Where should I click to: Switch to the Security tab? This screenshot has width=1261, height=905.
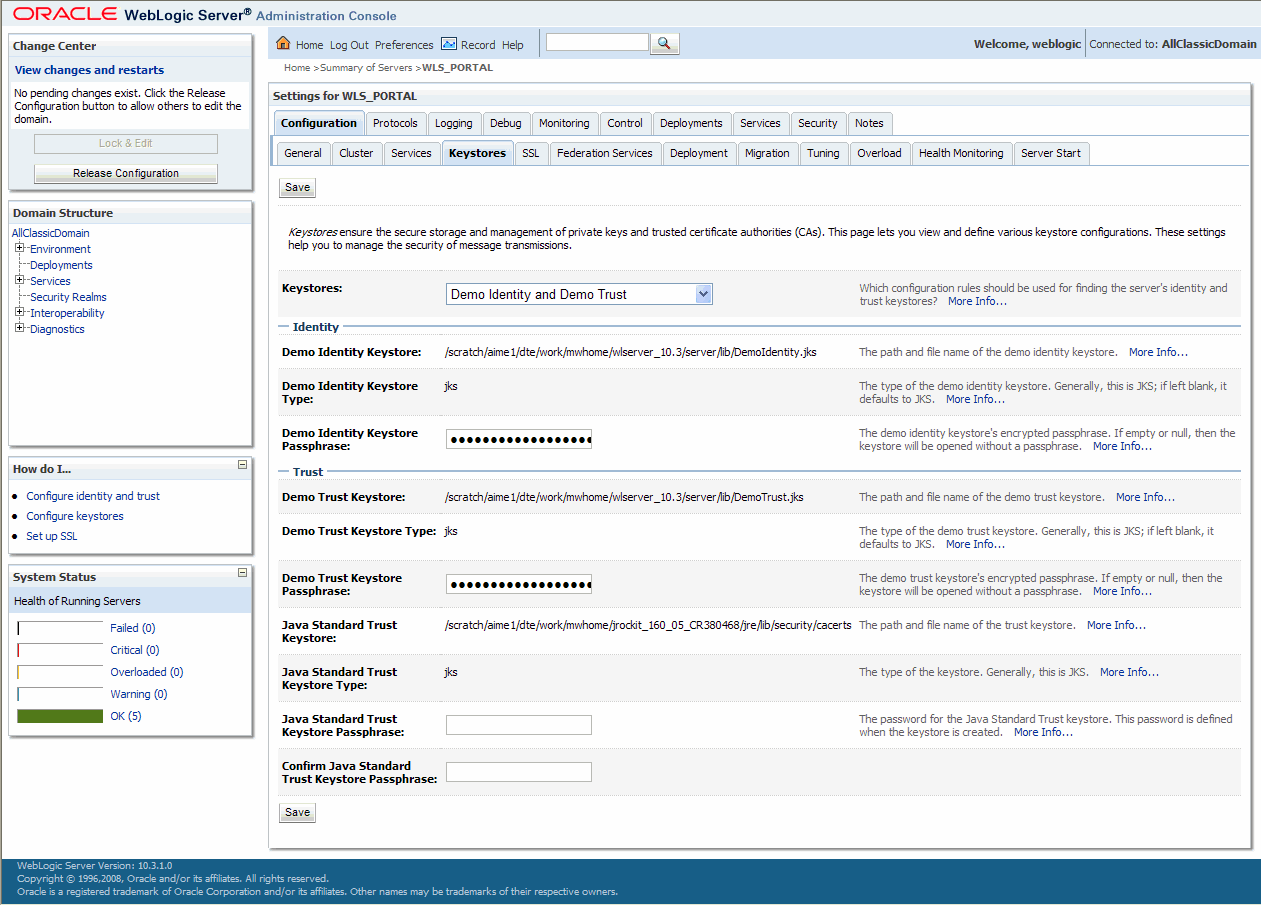point(818,123)
